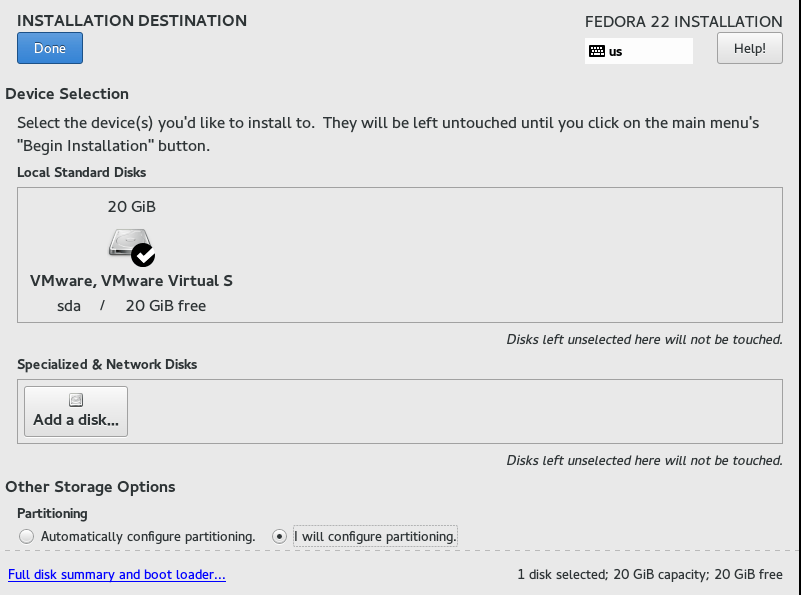Open the Help! button
This screenshot has width=801, height=595.
(749, 48)
